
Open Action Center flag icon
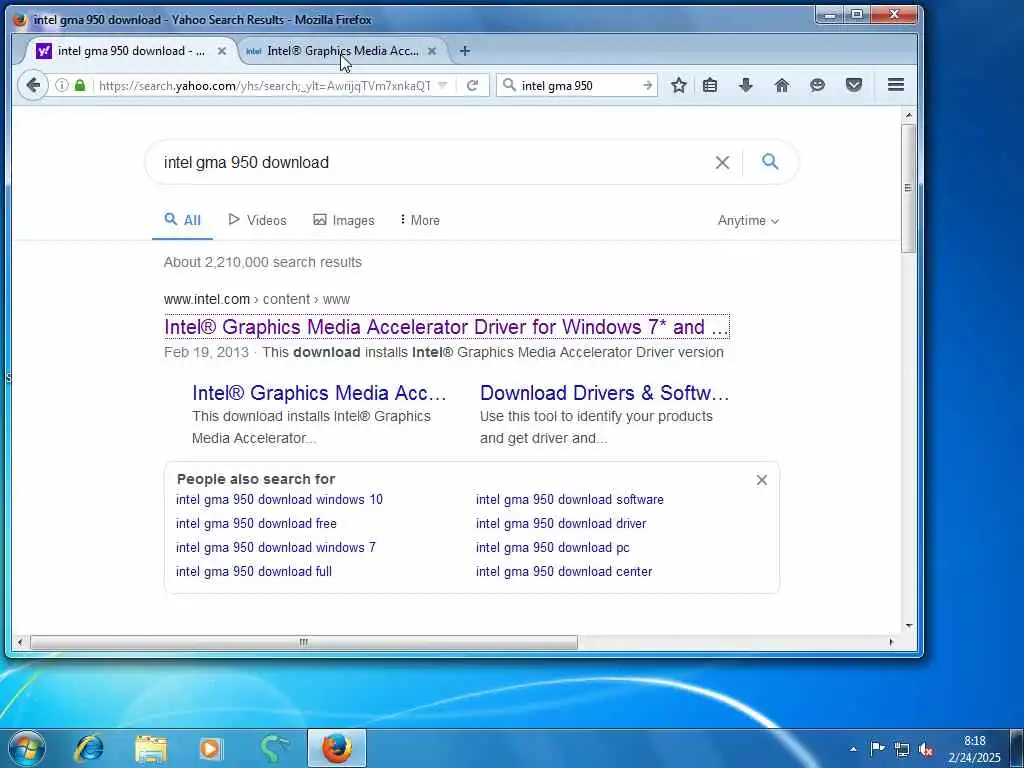[x=877, y=748]
